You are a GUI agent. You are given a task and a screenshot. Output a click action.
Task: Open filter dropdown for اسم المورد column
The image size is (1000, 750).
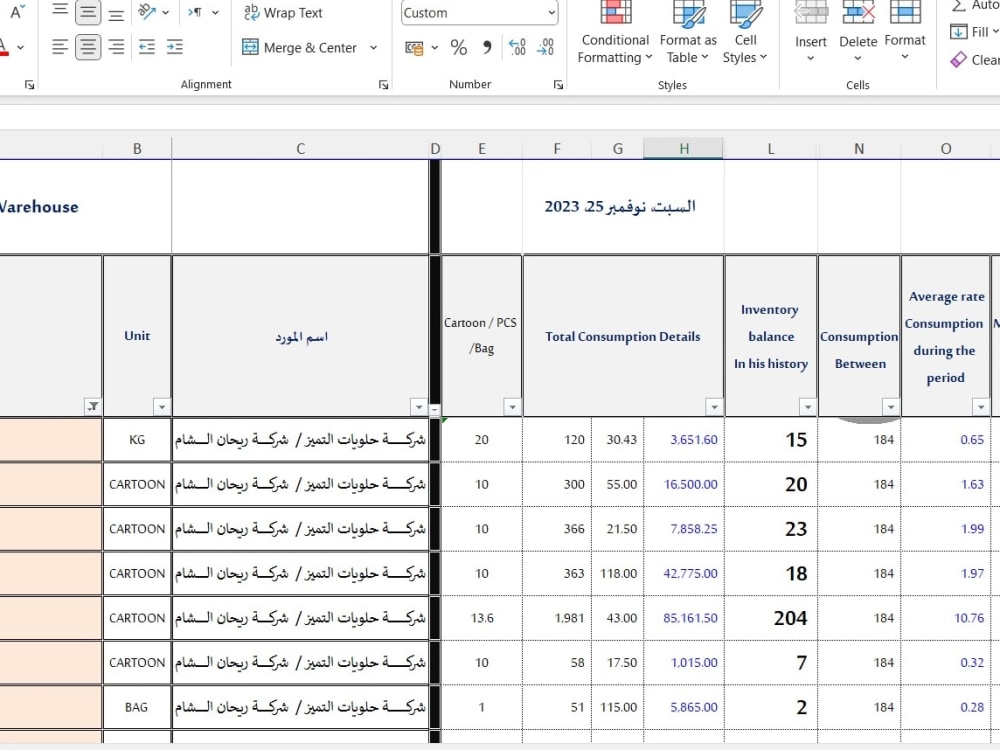coord(418,406)
